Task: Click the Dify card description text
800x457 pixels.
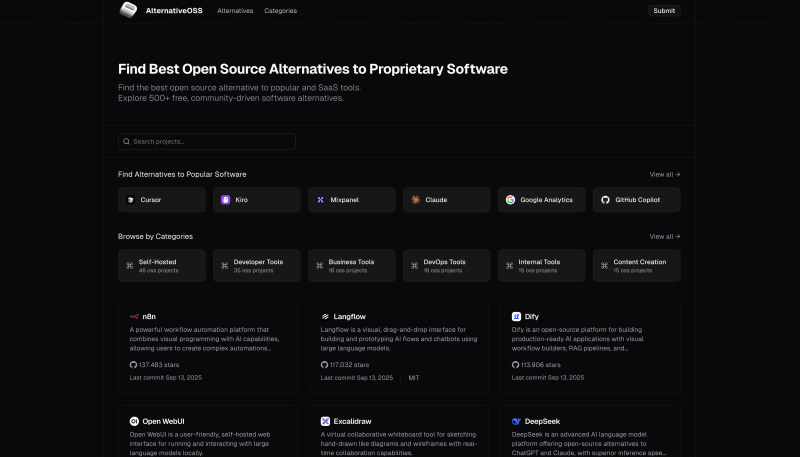Action: 578,339
